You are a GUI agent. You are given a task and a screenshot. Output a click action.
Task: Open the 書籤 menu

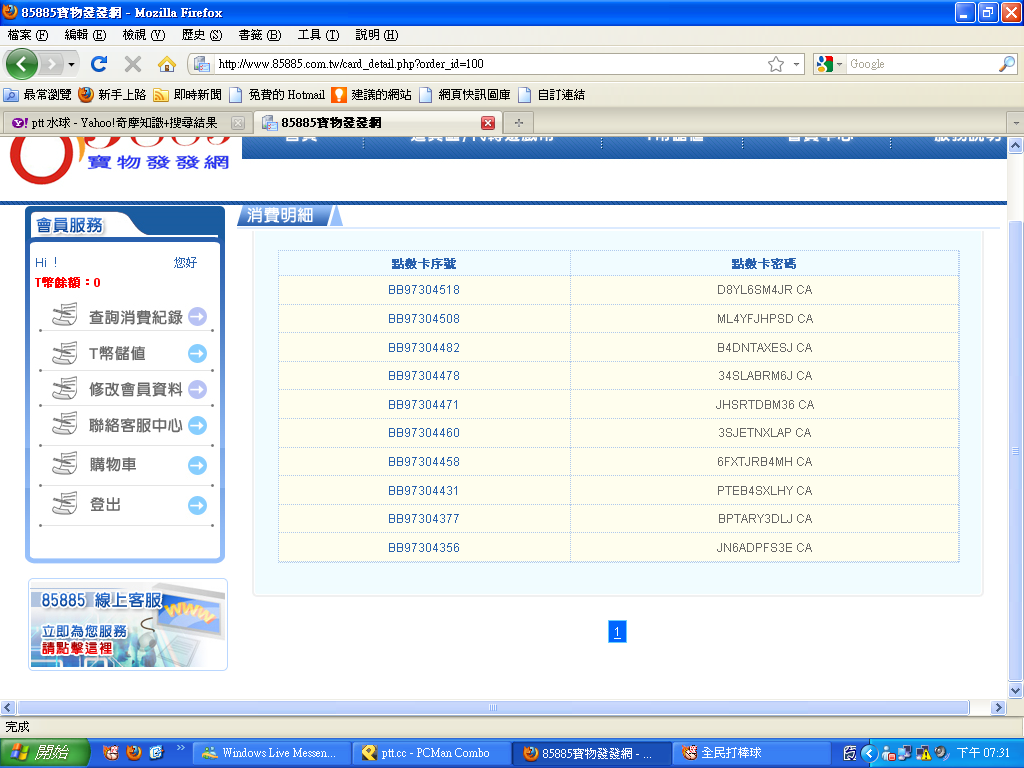tap(259, 35)
